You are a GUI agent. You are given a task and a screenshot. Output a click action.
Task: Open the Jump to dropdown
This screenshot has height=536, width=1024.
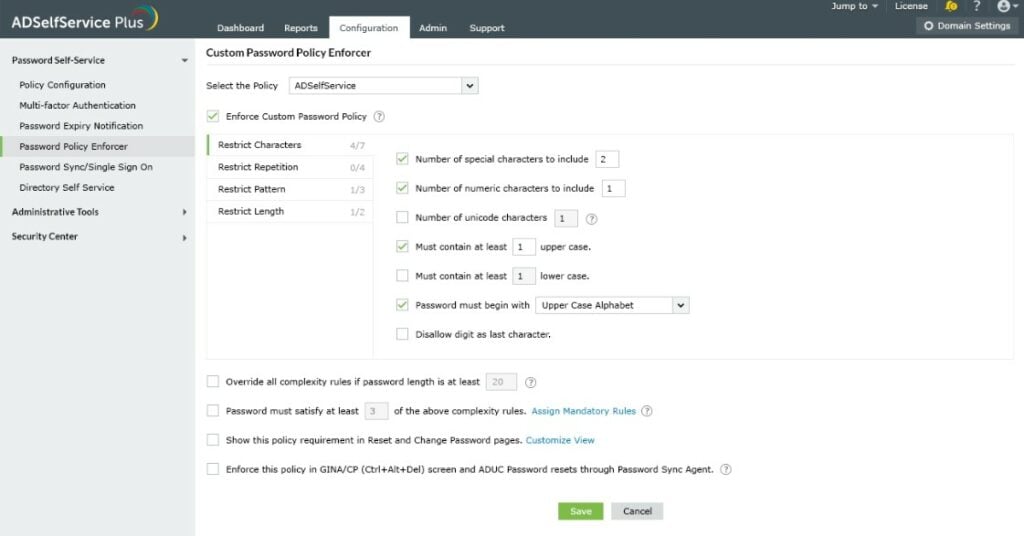(854, 7)
